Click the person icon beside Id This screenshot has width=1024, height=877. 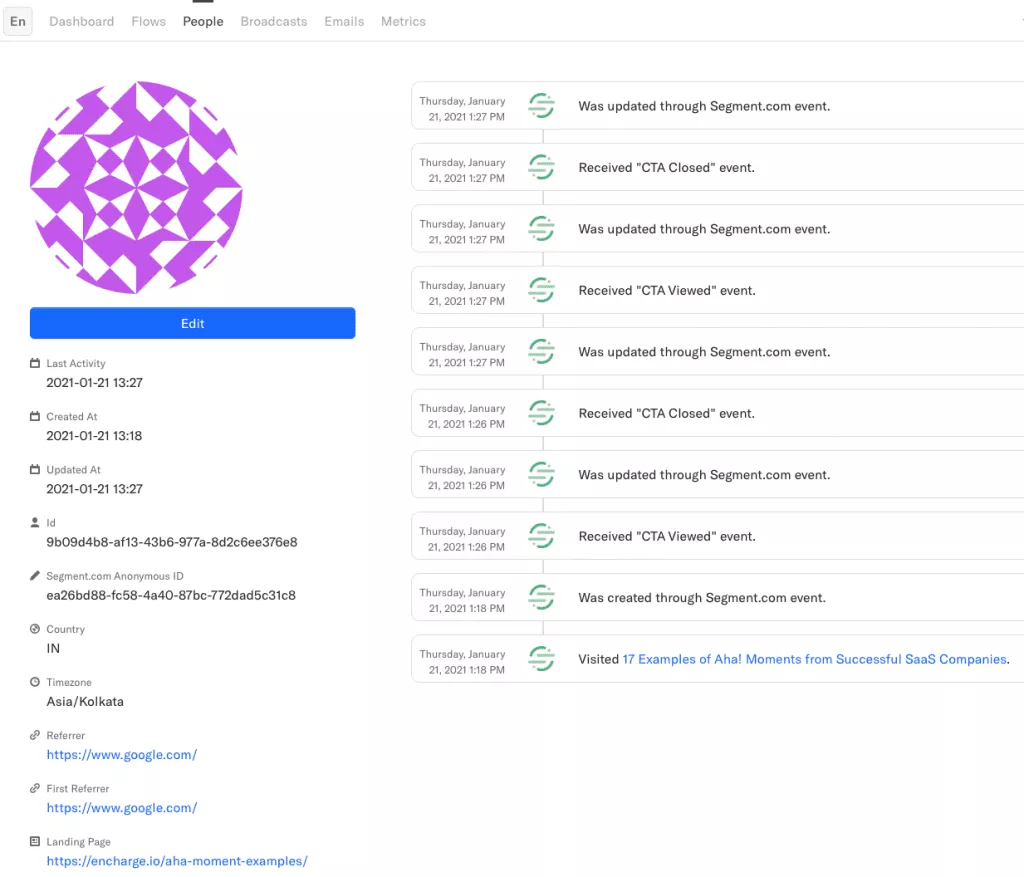tap(35, 522)
